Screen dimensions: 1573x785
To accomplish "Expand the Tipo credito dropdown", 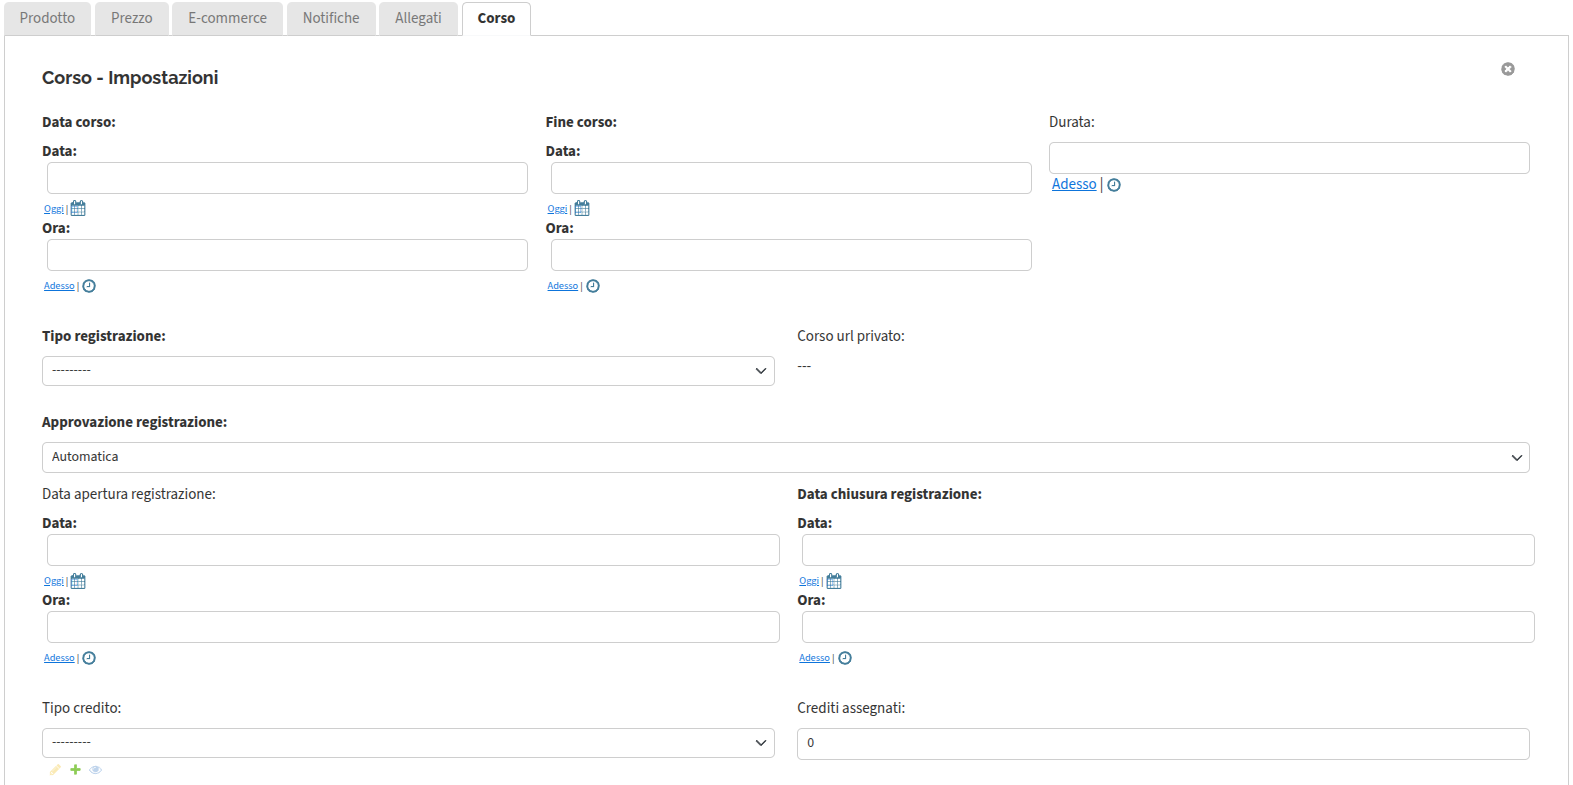I will (408, 743).
